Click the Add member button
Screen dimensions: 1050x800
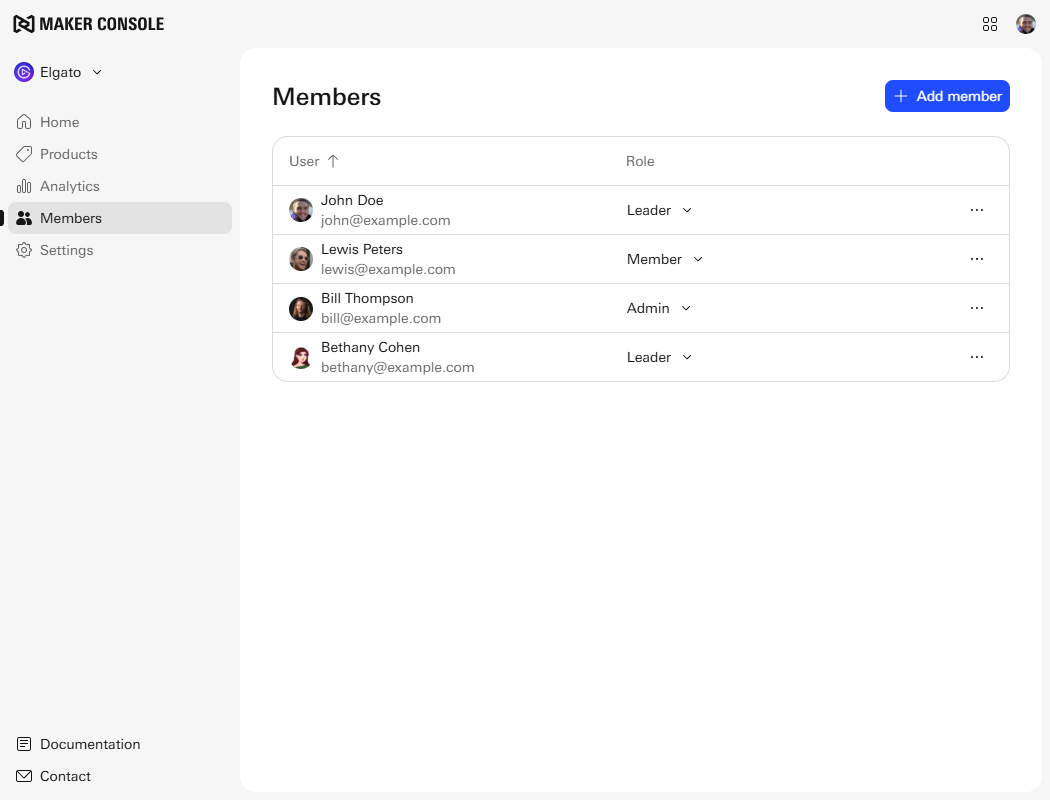(947, 96)
